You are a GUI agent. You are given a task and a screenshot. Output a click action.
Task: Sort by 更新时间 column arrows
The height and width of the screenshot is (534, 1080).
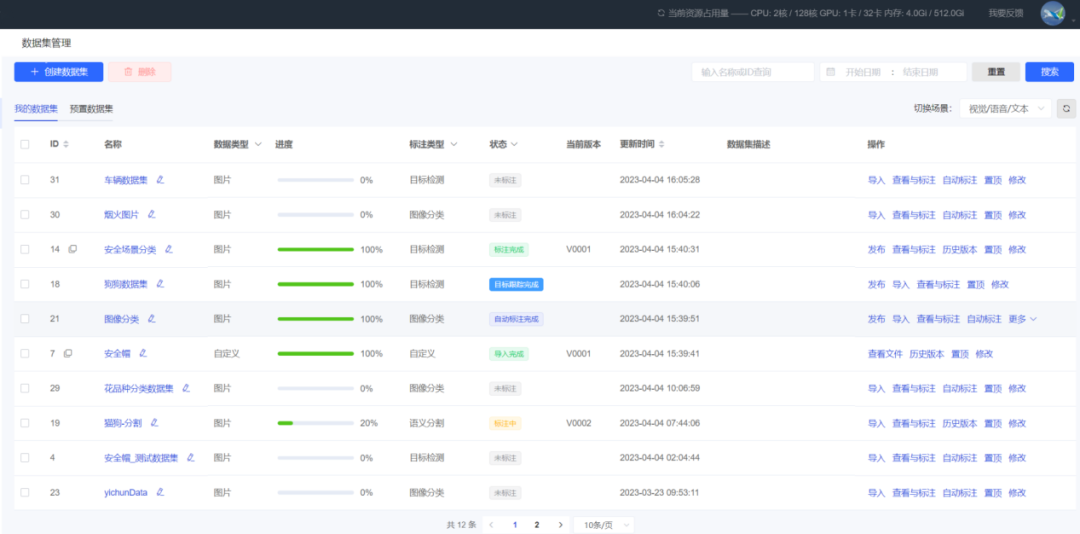click(x=661, y=145)
